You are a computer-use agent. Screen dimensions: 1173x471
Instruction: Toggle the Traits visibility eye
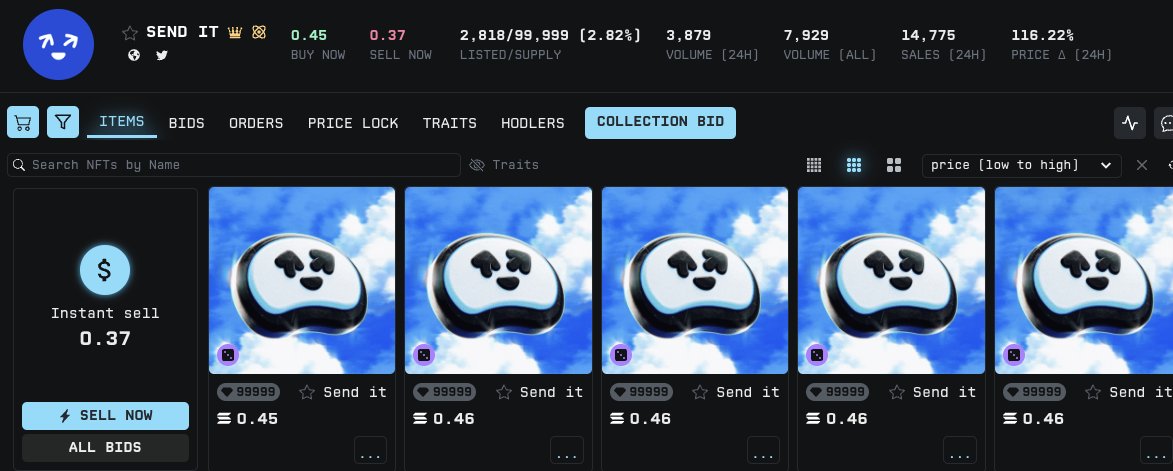(477, 165)
